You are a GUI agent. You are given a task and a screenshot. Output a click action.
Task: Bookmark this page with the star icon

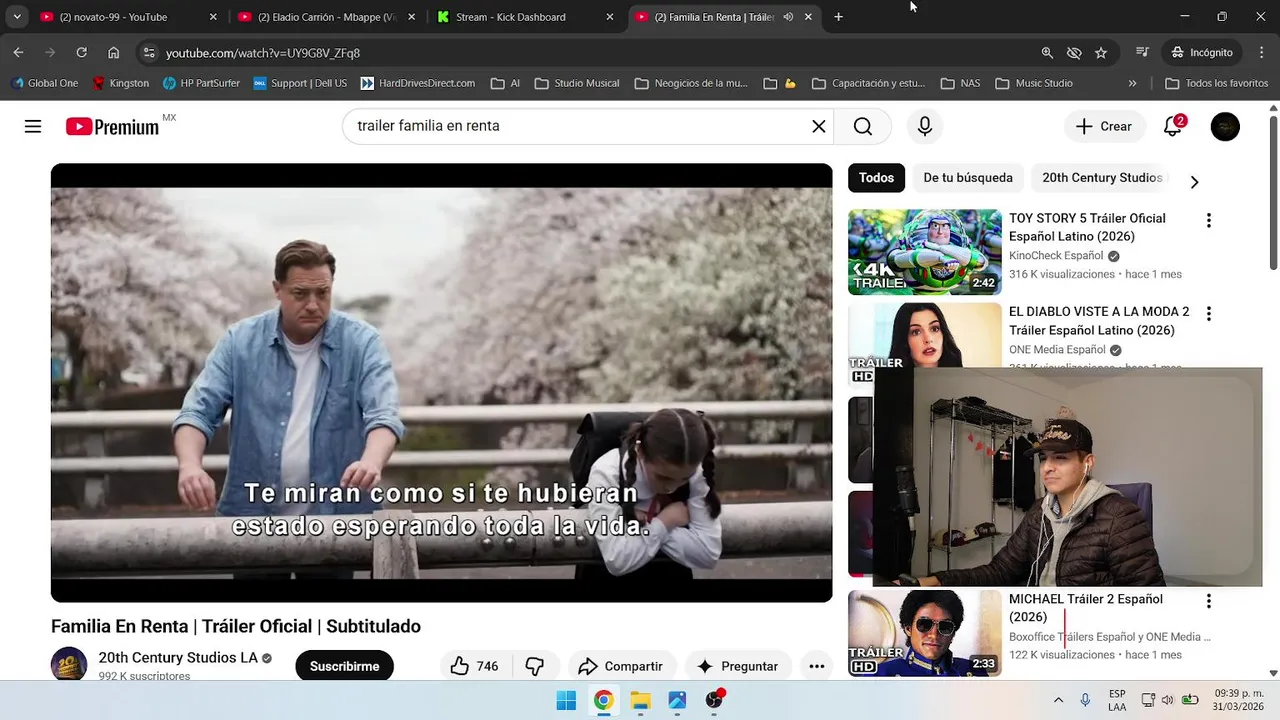click(1101, 52)
